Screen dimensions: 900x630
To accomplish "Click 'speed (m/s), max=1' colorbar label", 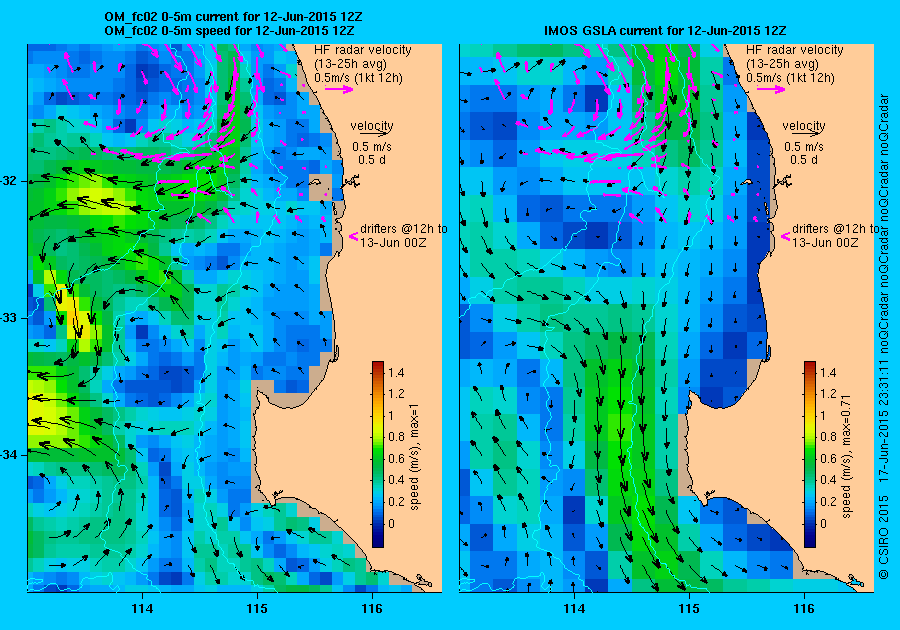I will click(415, 457).
